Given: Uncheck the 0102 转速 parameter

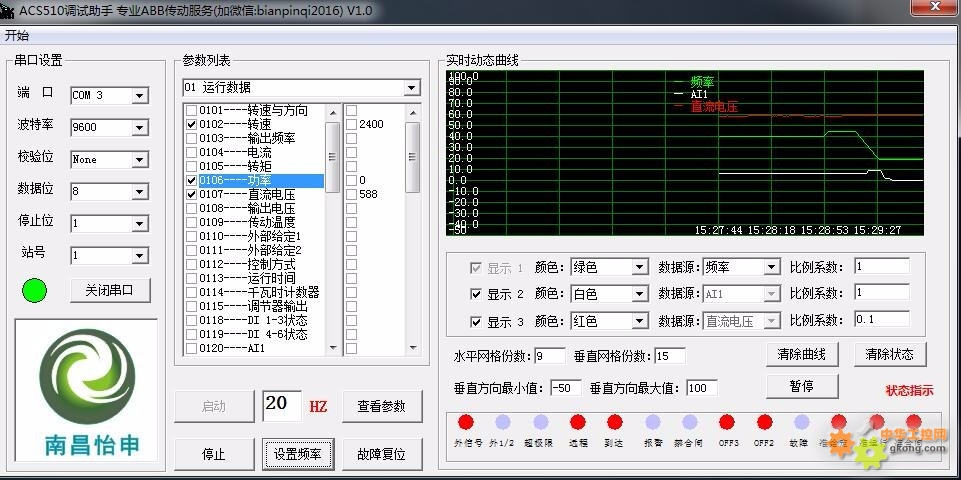Looking at the screenshot, I should [191, 124].
